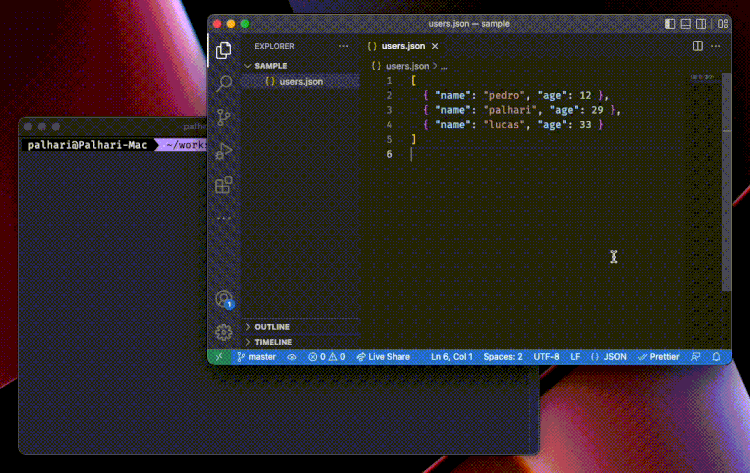Start Live Share from status bar
This screenshot has width=750, height=473.
click(383, 357)
